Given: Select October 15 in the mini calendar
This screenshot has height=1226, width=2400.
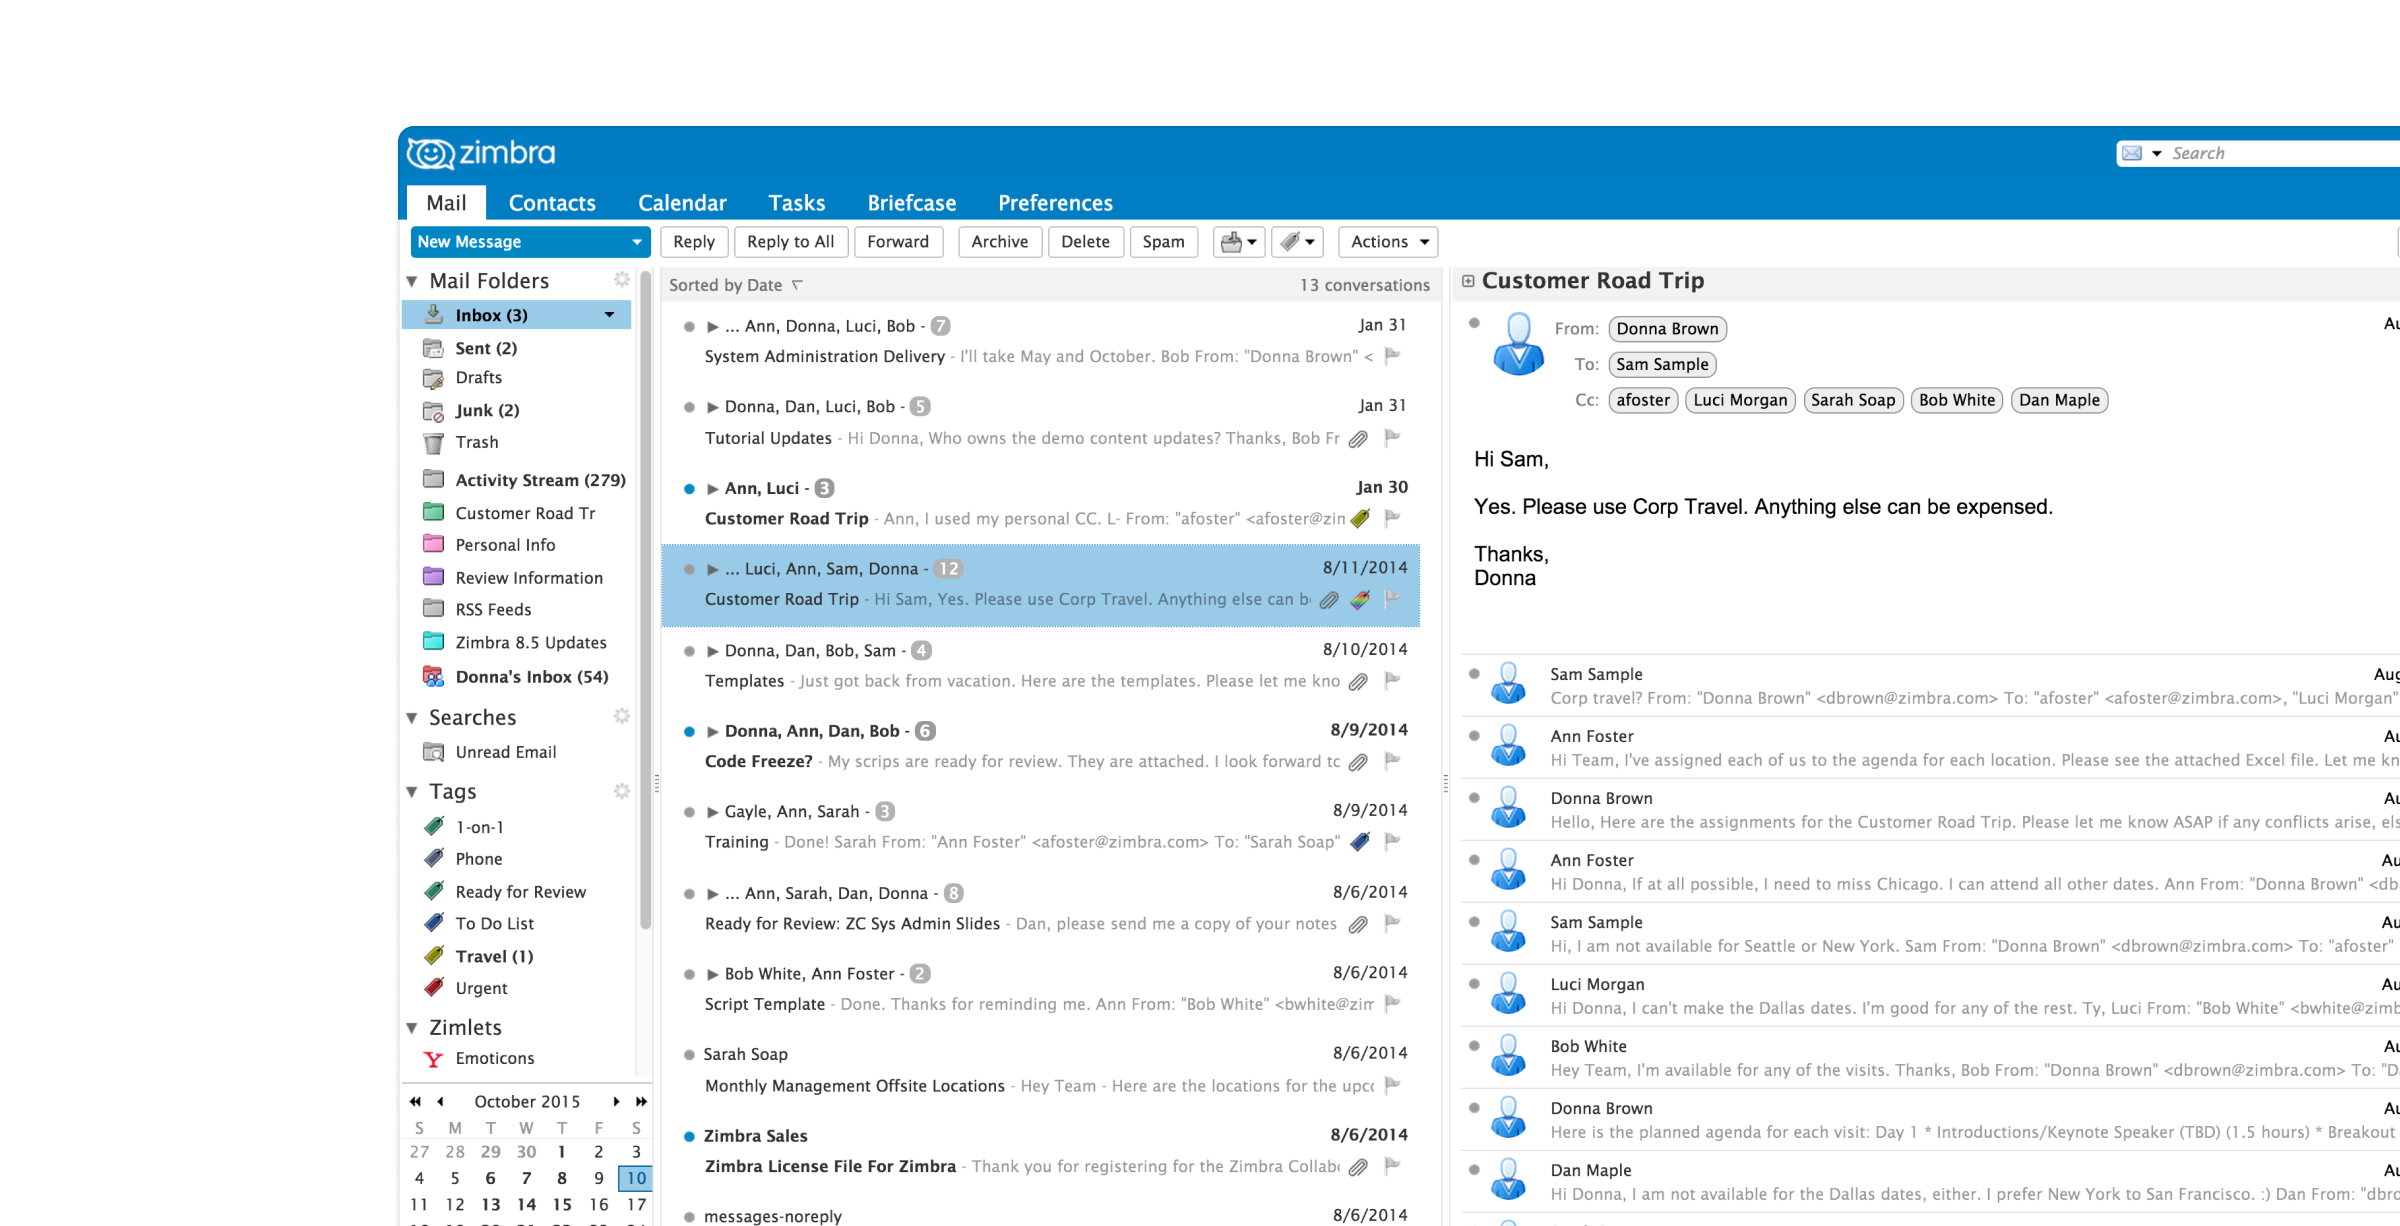Looking at the screenshot, I should 562,1204.
